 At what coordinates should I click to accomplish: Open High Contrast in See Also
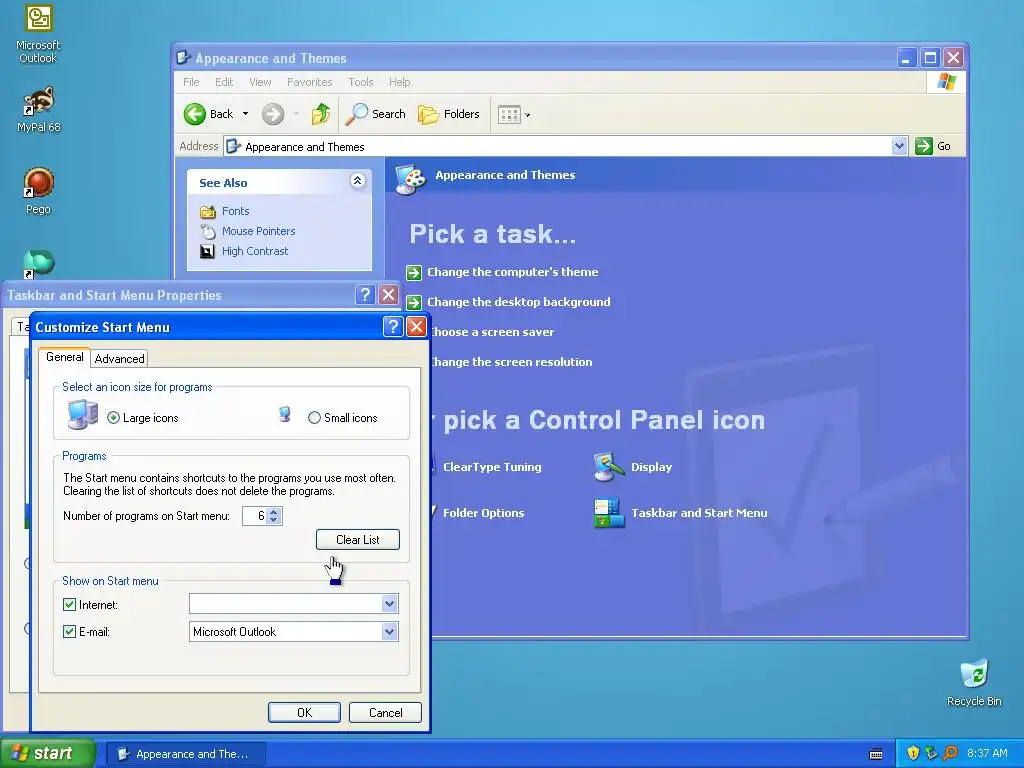(x=255, y=251)
